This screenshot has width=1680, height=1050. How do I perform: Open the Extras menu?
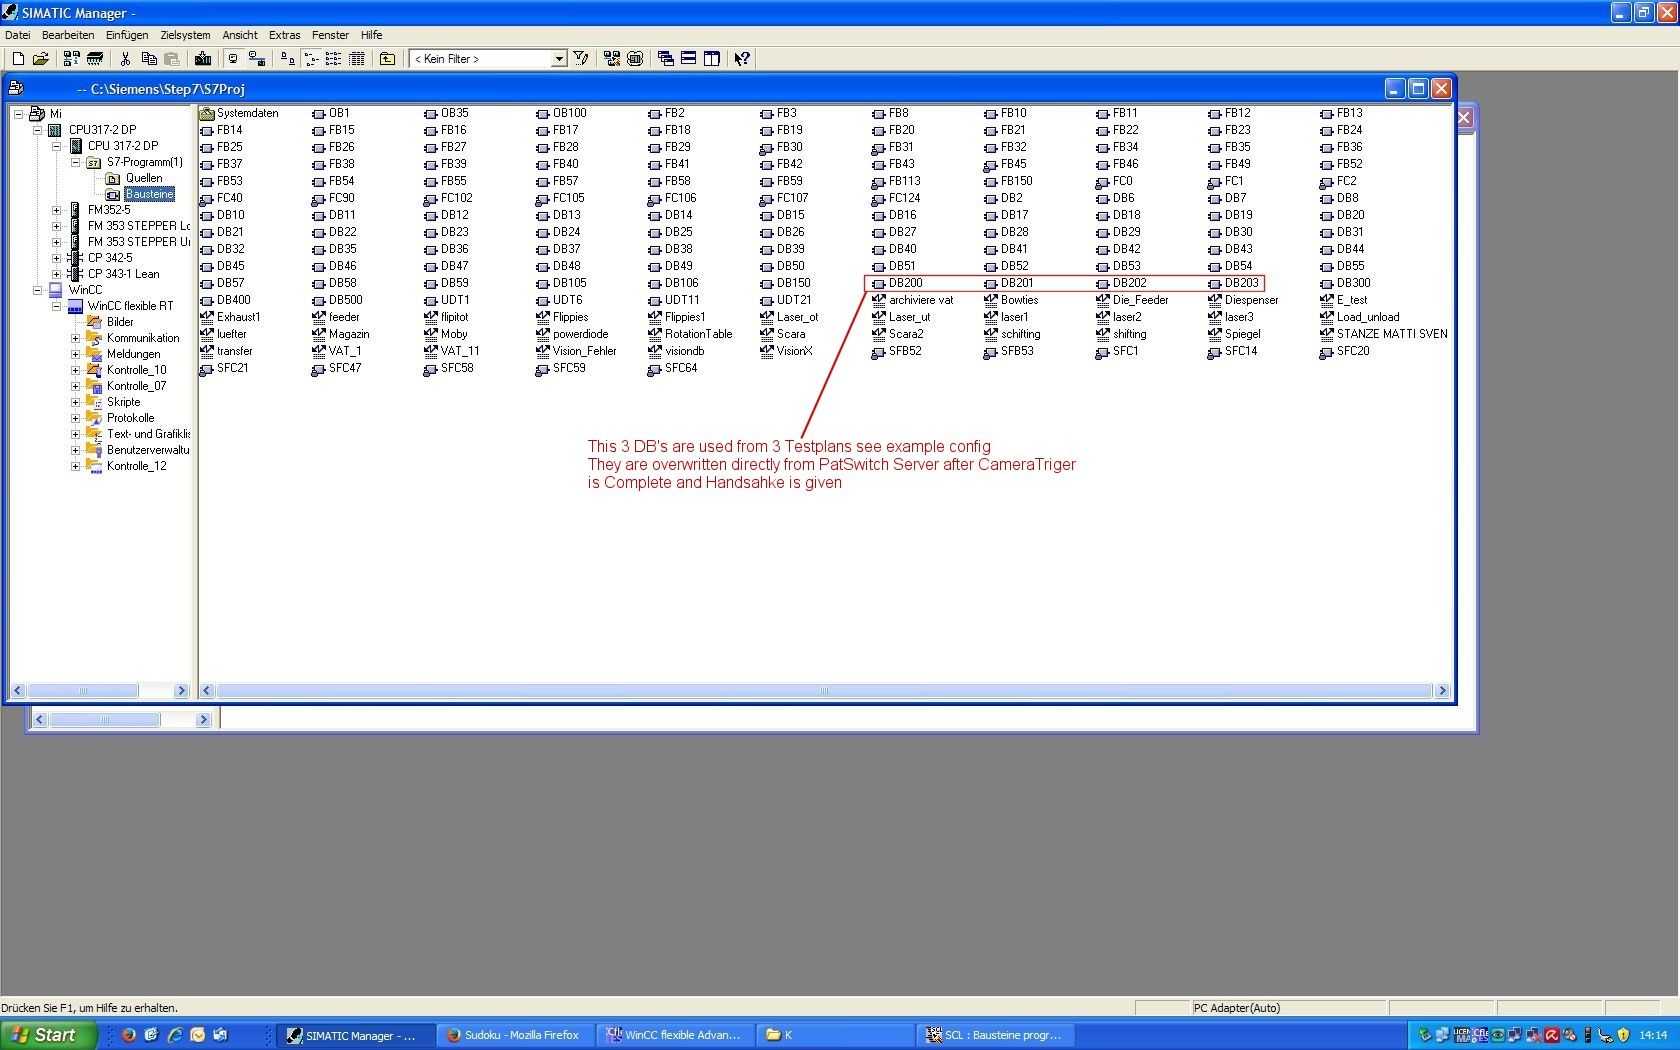click(285, 35)
